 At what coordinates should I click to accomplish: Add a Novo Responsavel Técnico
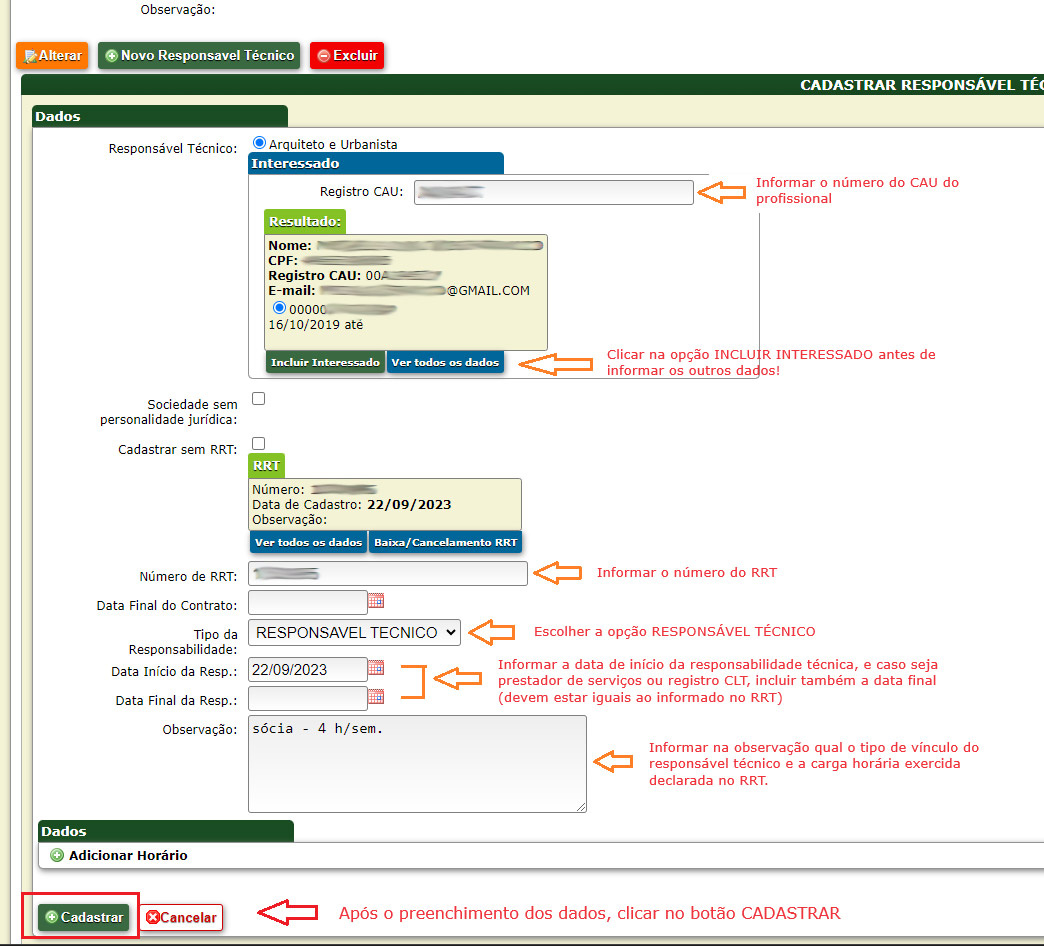pyautogui.click(x=199, y=56)
